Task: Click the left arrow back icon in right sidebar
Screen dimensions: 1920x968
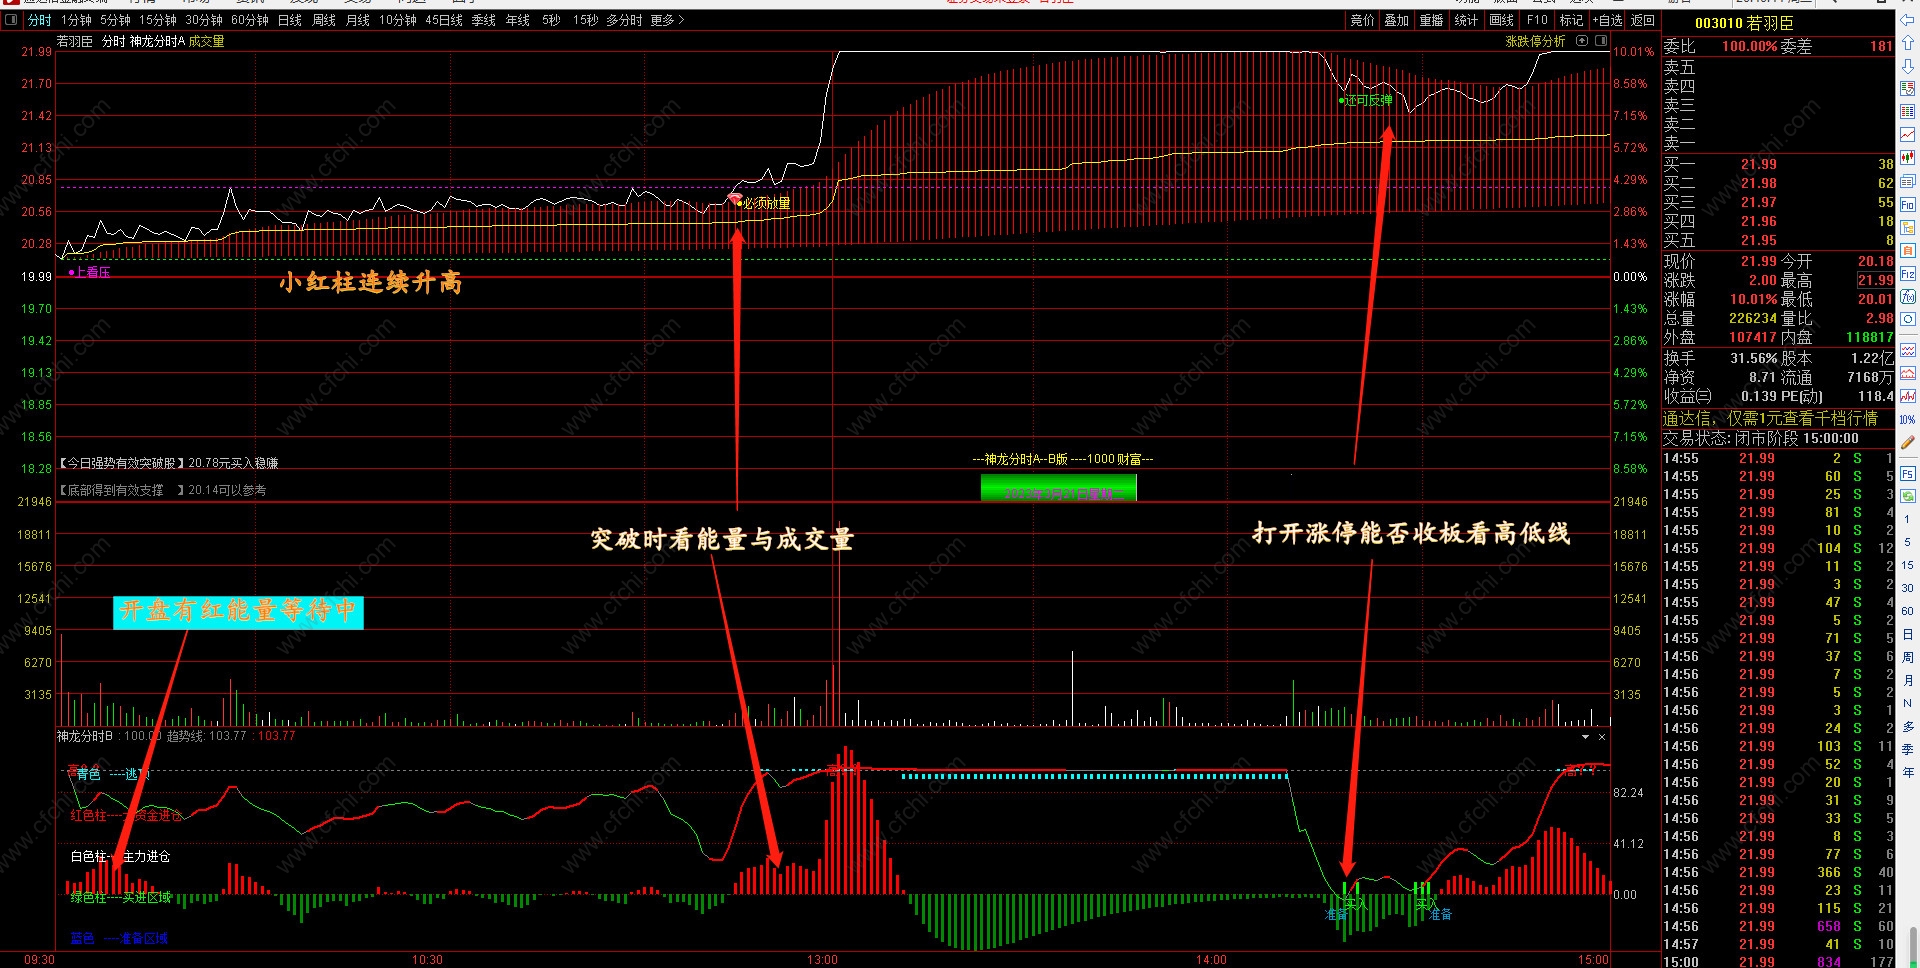Action: click(x=1908, y=22)
